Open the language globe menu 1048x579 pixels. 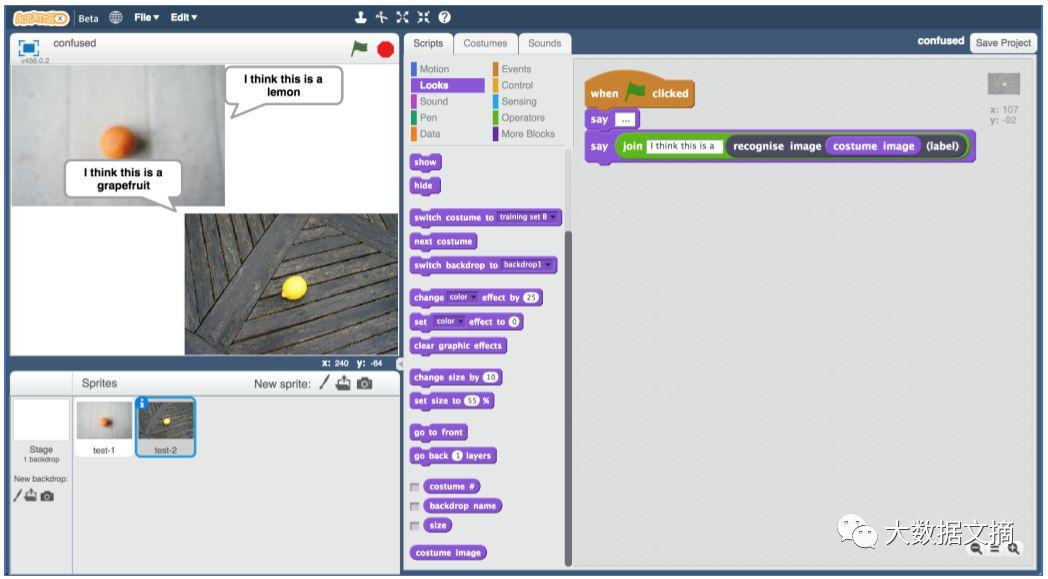pos(116,17)
